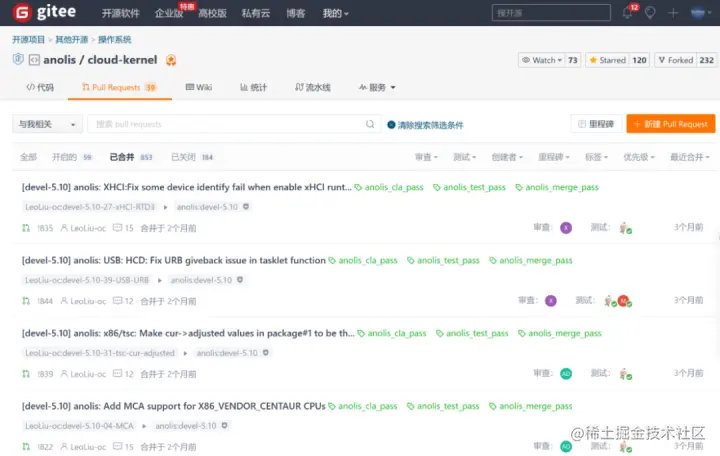This screenshot has width=720, height=456.
Task: Open 高校版 in the top navigation
Action: click(x=212, y=13)
